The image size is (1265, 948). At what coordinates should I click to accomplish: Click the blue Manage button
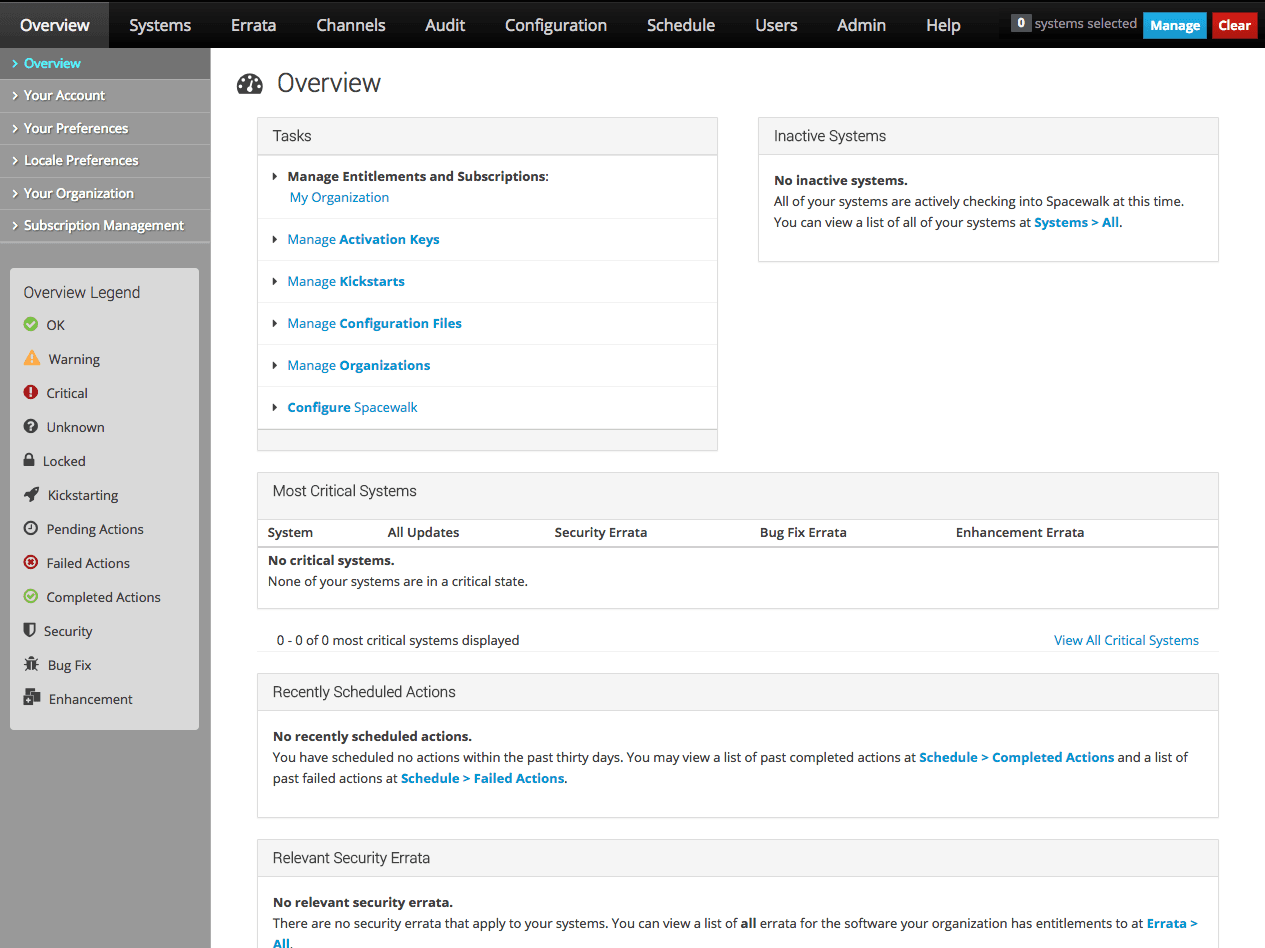tap(1175, 25)
